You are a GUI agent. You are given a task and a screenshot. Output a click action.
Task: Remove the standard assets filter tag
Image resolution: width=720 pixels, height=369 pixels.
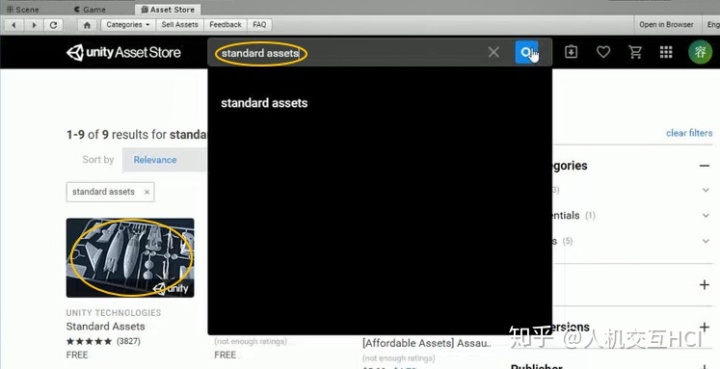(x=146, y=192)
